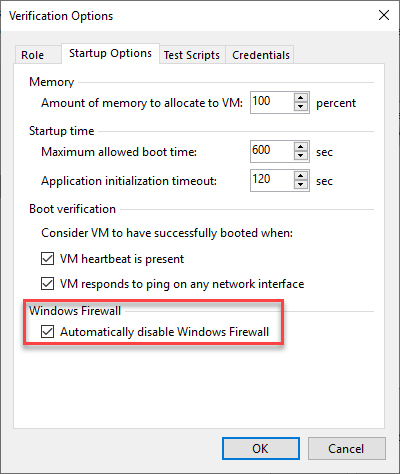The width and height of the screenshot is (400, 474).
Task: Focus the maximum boot time field
Action: point(272,151)
